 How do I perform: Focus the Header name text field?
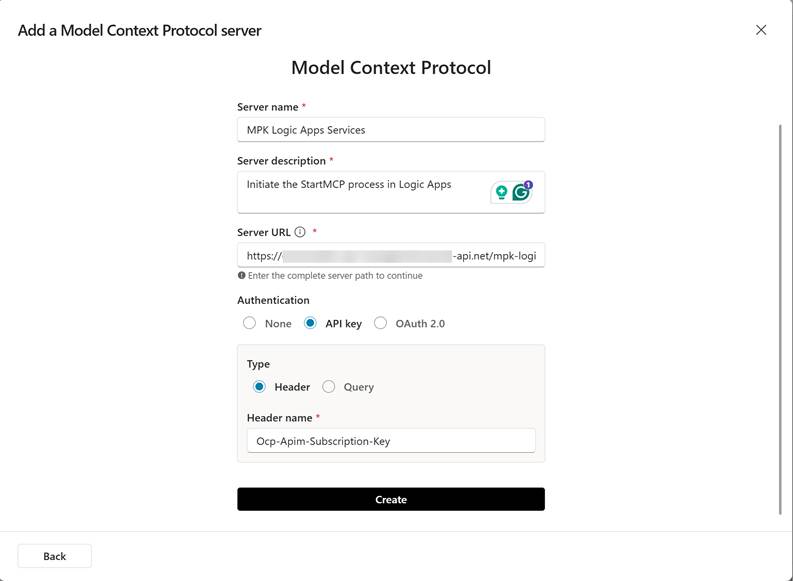391,440
